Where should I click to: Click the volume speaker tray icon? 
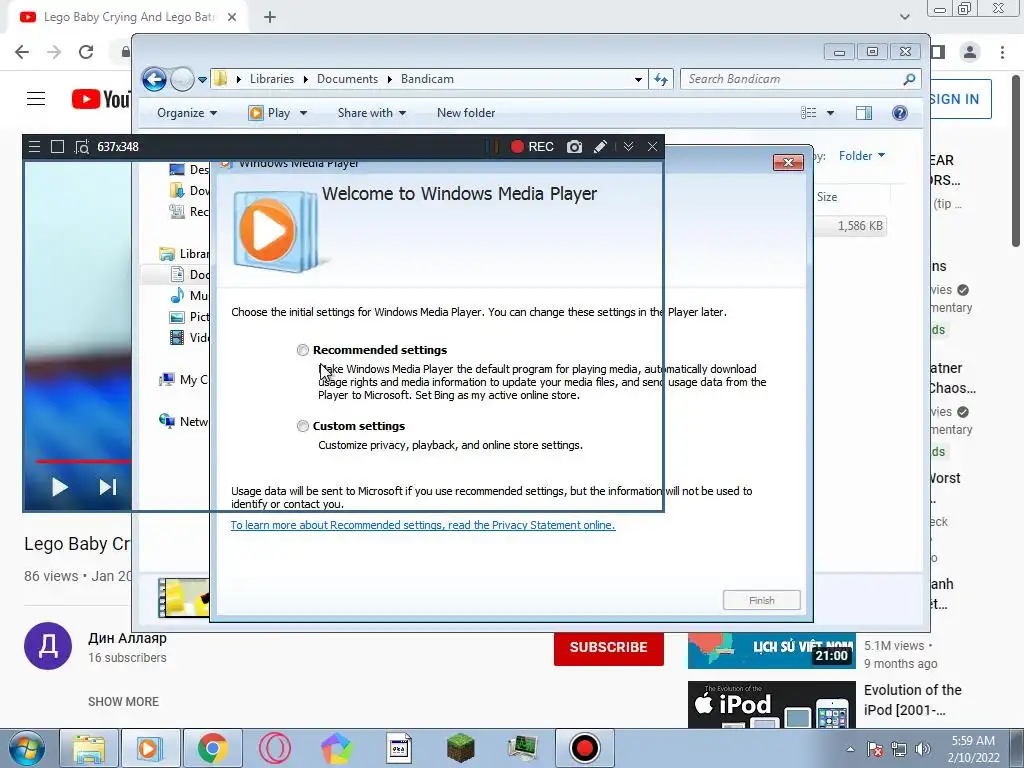923,749
